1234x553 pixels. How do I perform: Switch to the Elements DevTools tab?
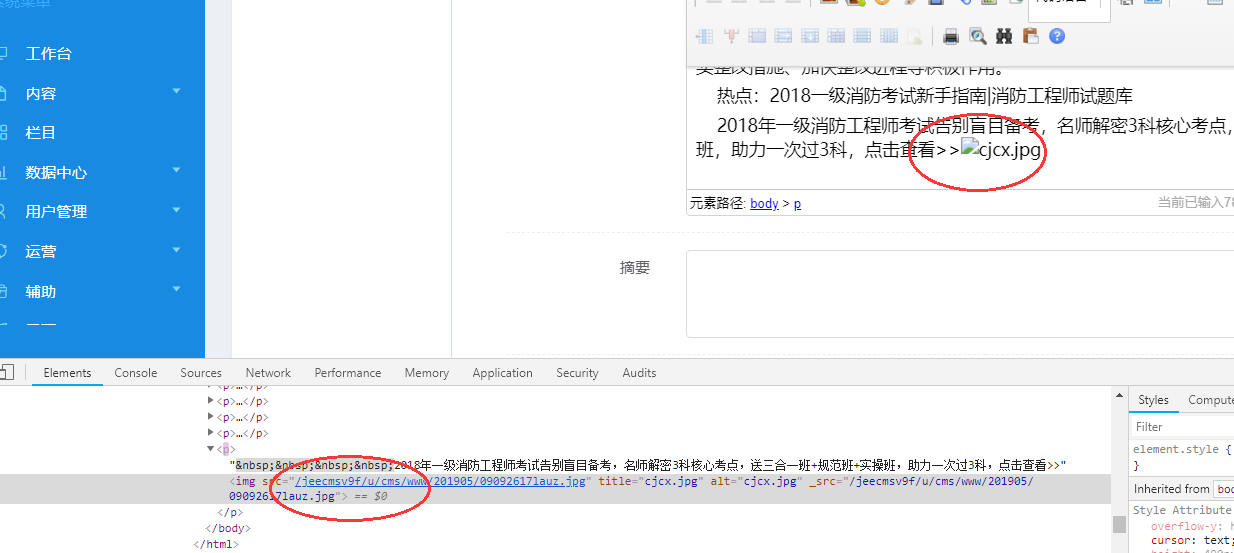point(67,373)
